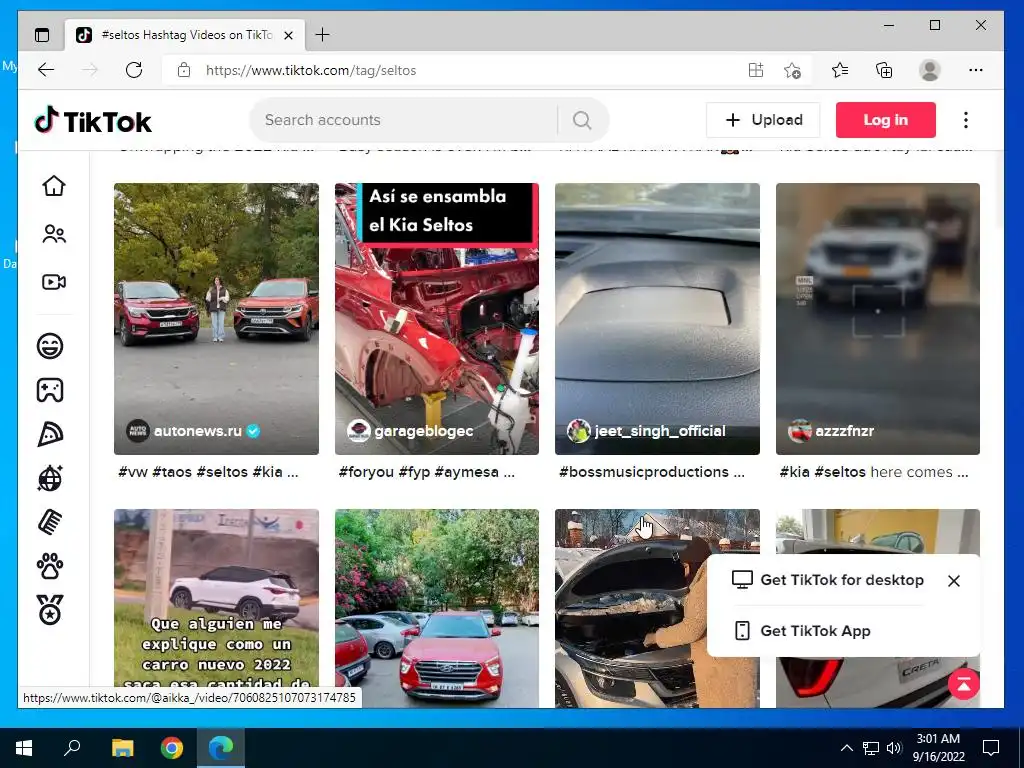
Task: Open the open car hood snow video
Action: [x=657, y=608]
